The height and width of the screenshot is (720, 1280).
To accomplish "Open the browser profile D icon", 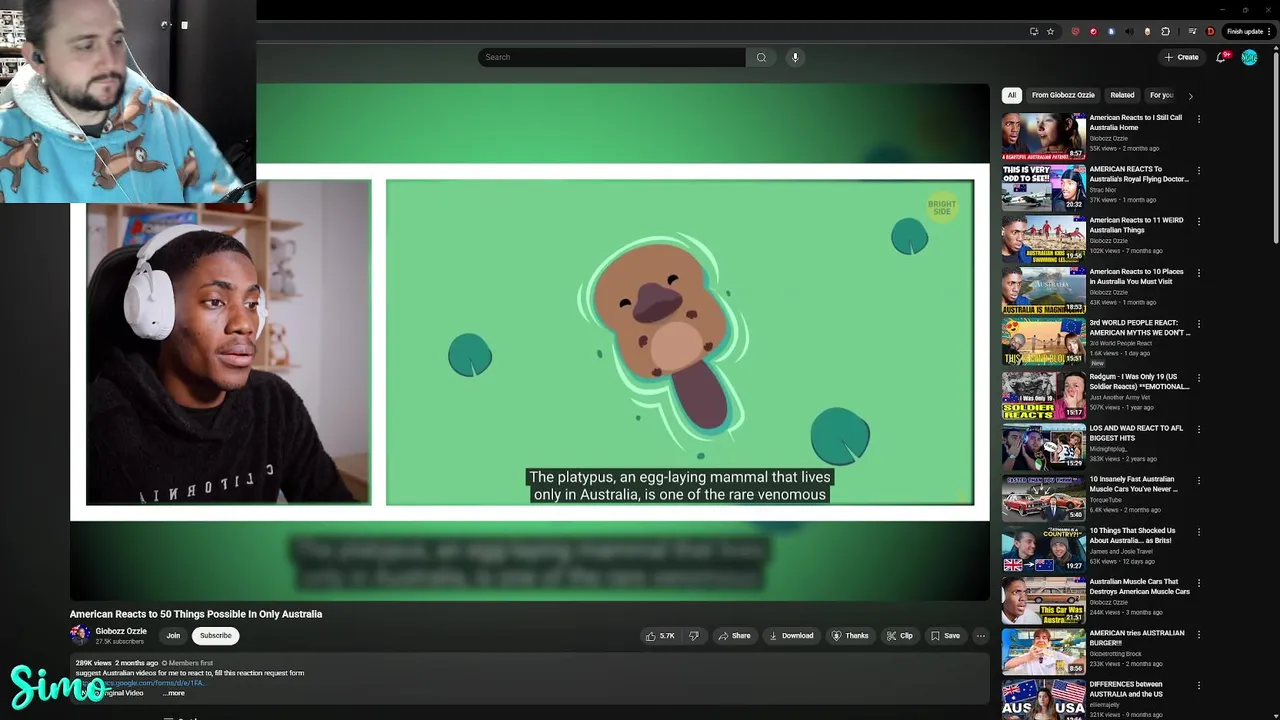I will [x=1210, y=31].
